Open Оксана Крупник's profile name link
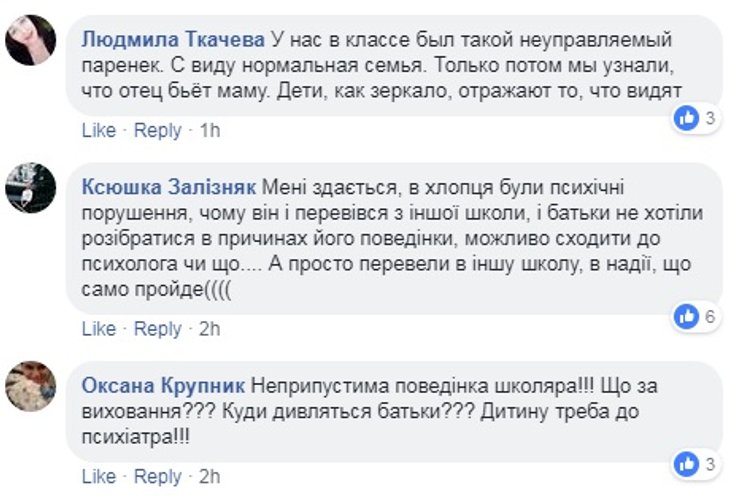 [163, 386]
